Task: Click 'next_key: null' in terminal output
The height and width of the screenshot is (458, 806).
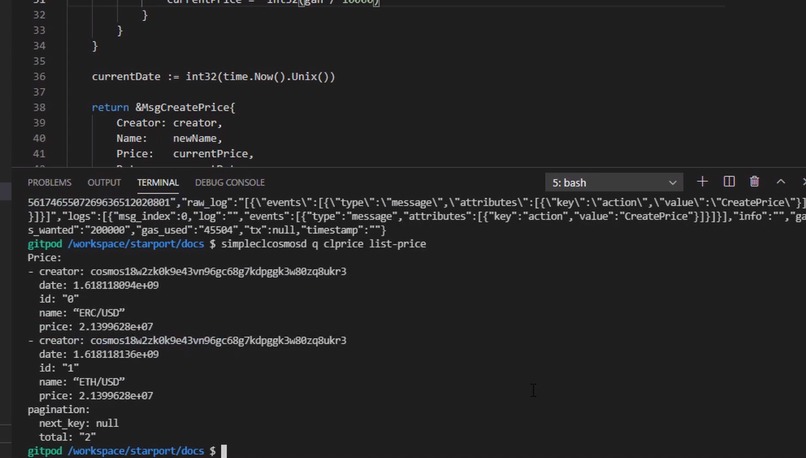Action: pyautogui.click(x=79, y=424)
